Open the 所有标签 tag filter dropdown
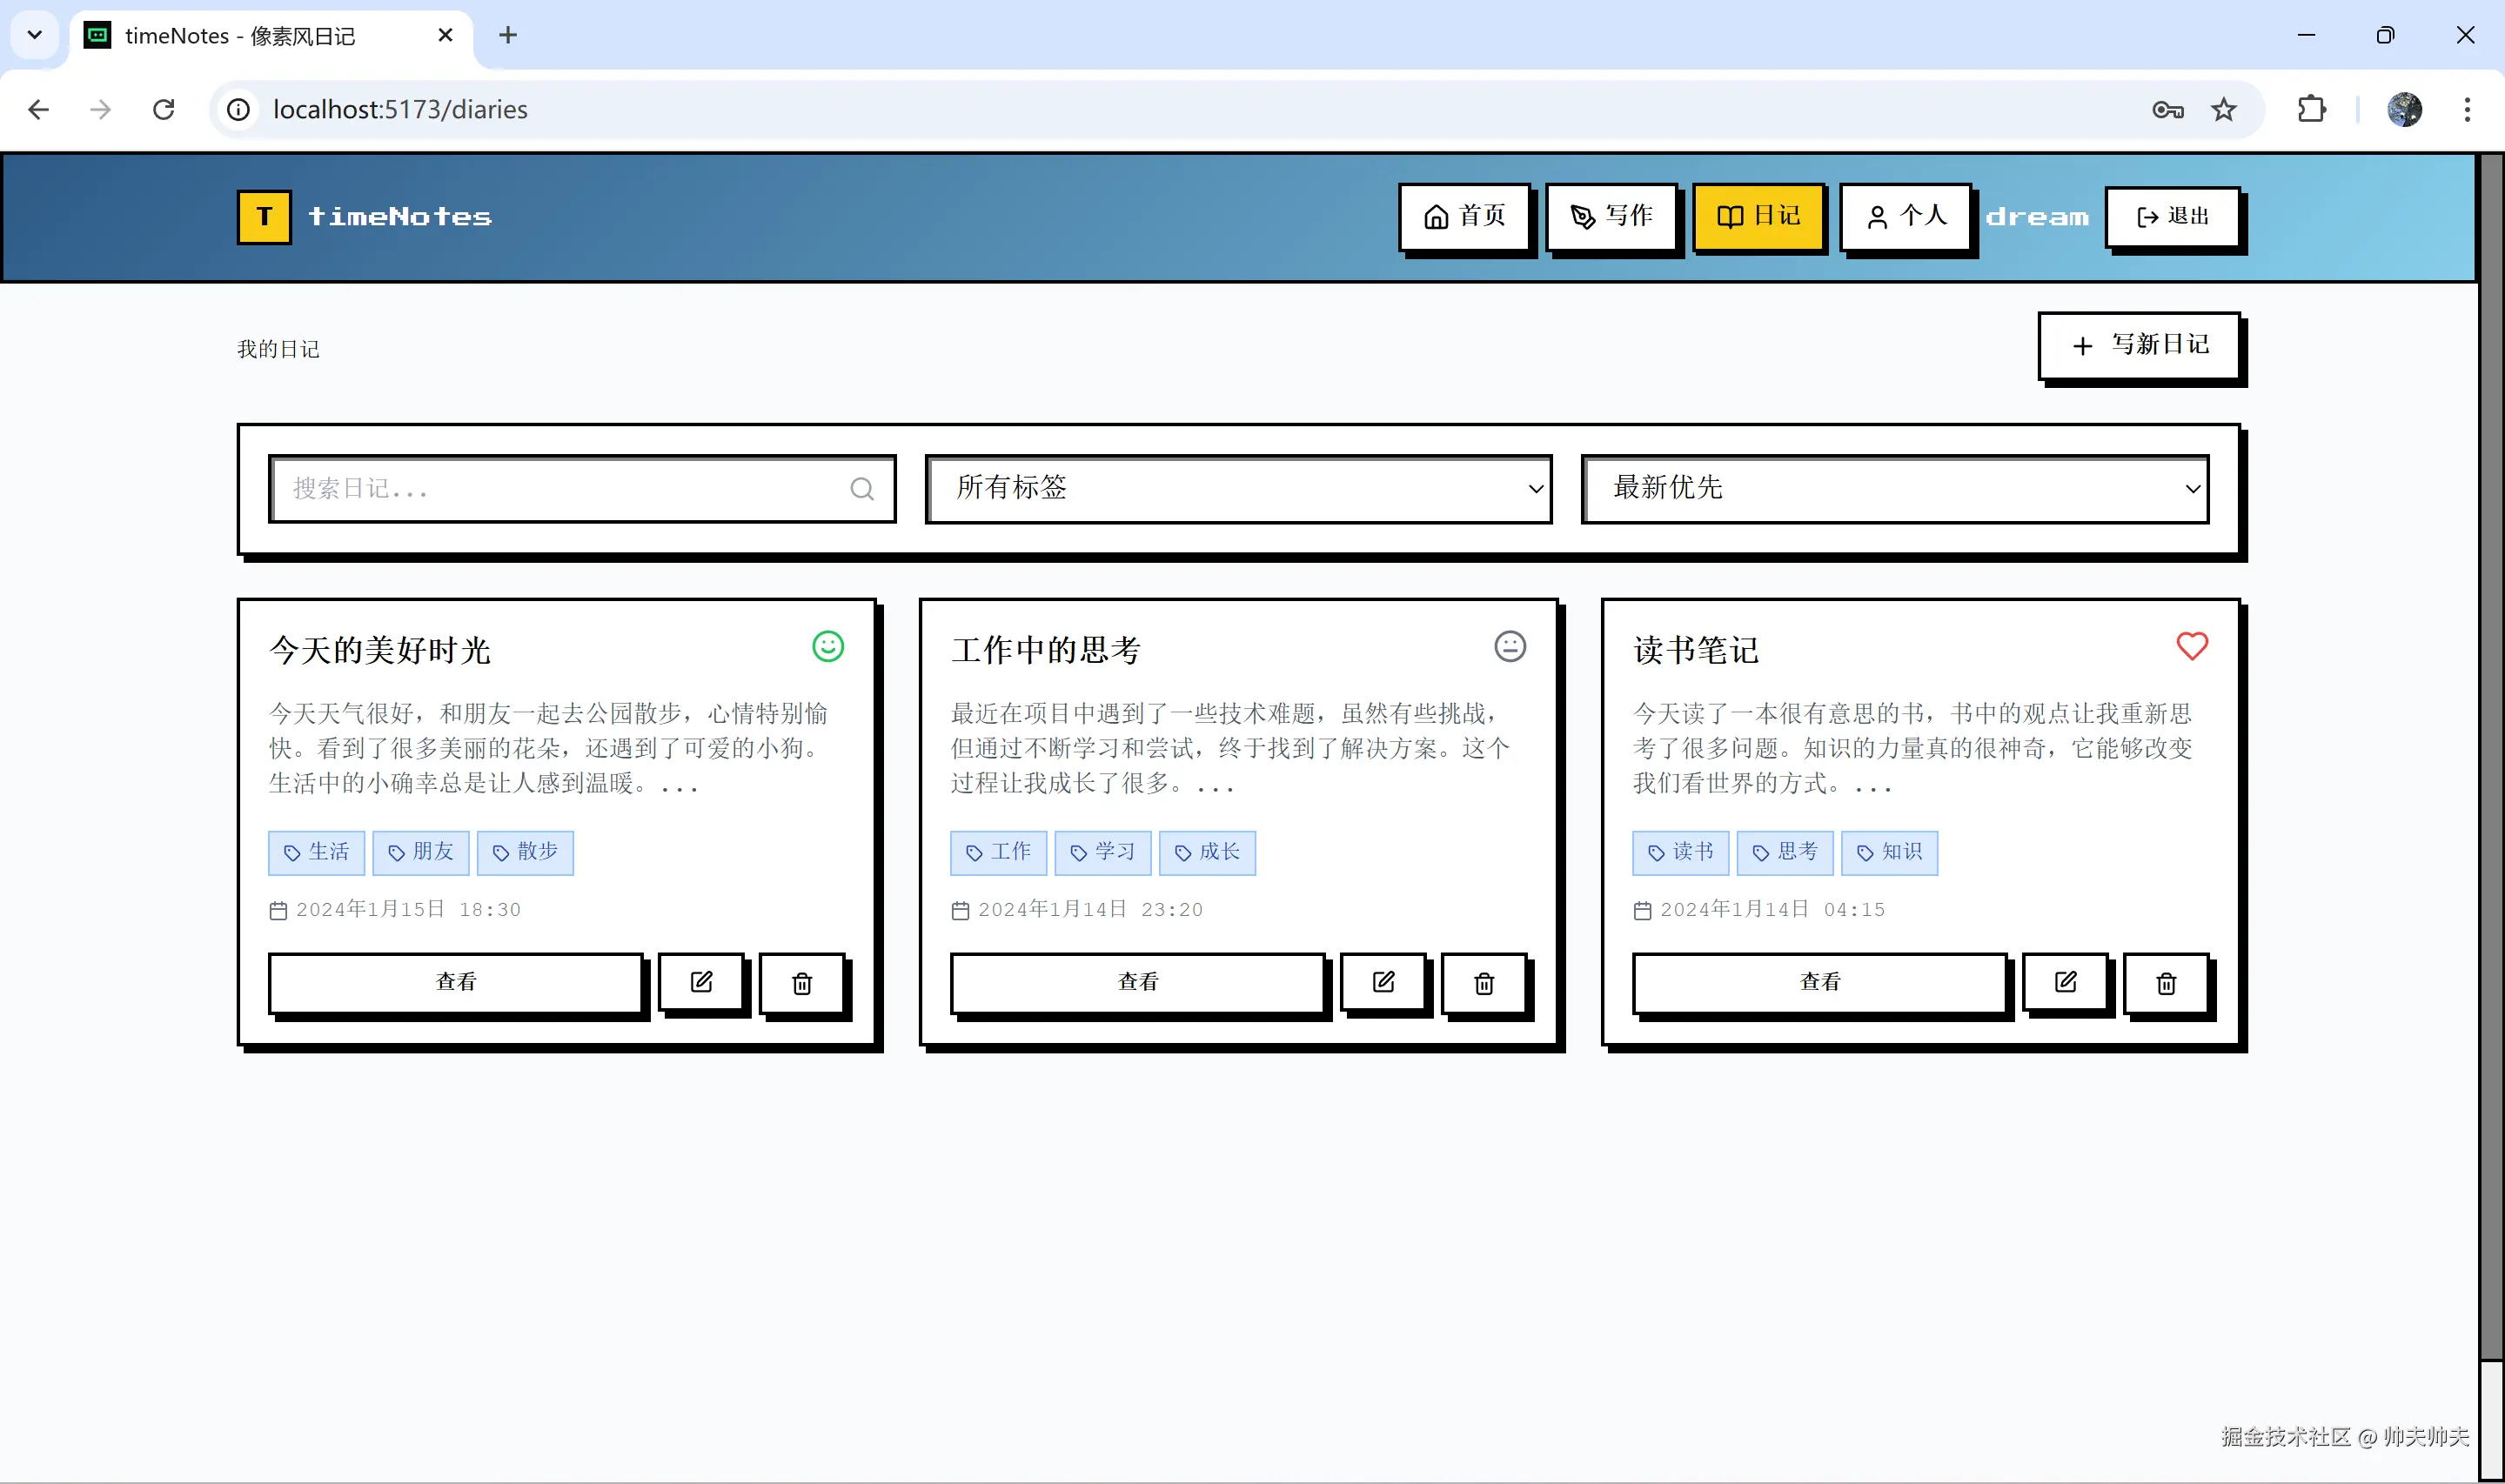This screenshot has width=2505, height=1484. [1238, 489]
